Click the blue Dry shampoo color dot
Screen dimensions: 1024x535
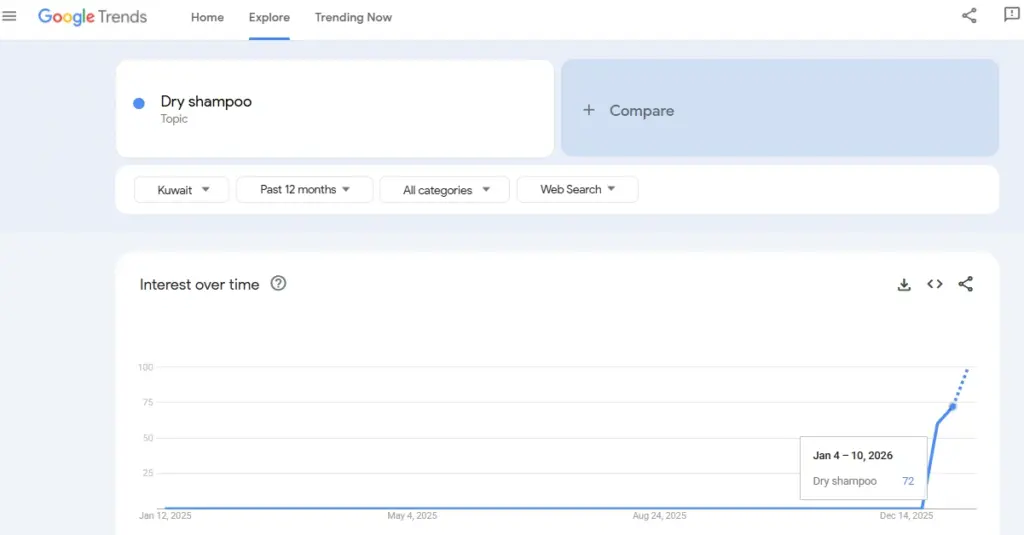point(139,103)
